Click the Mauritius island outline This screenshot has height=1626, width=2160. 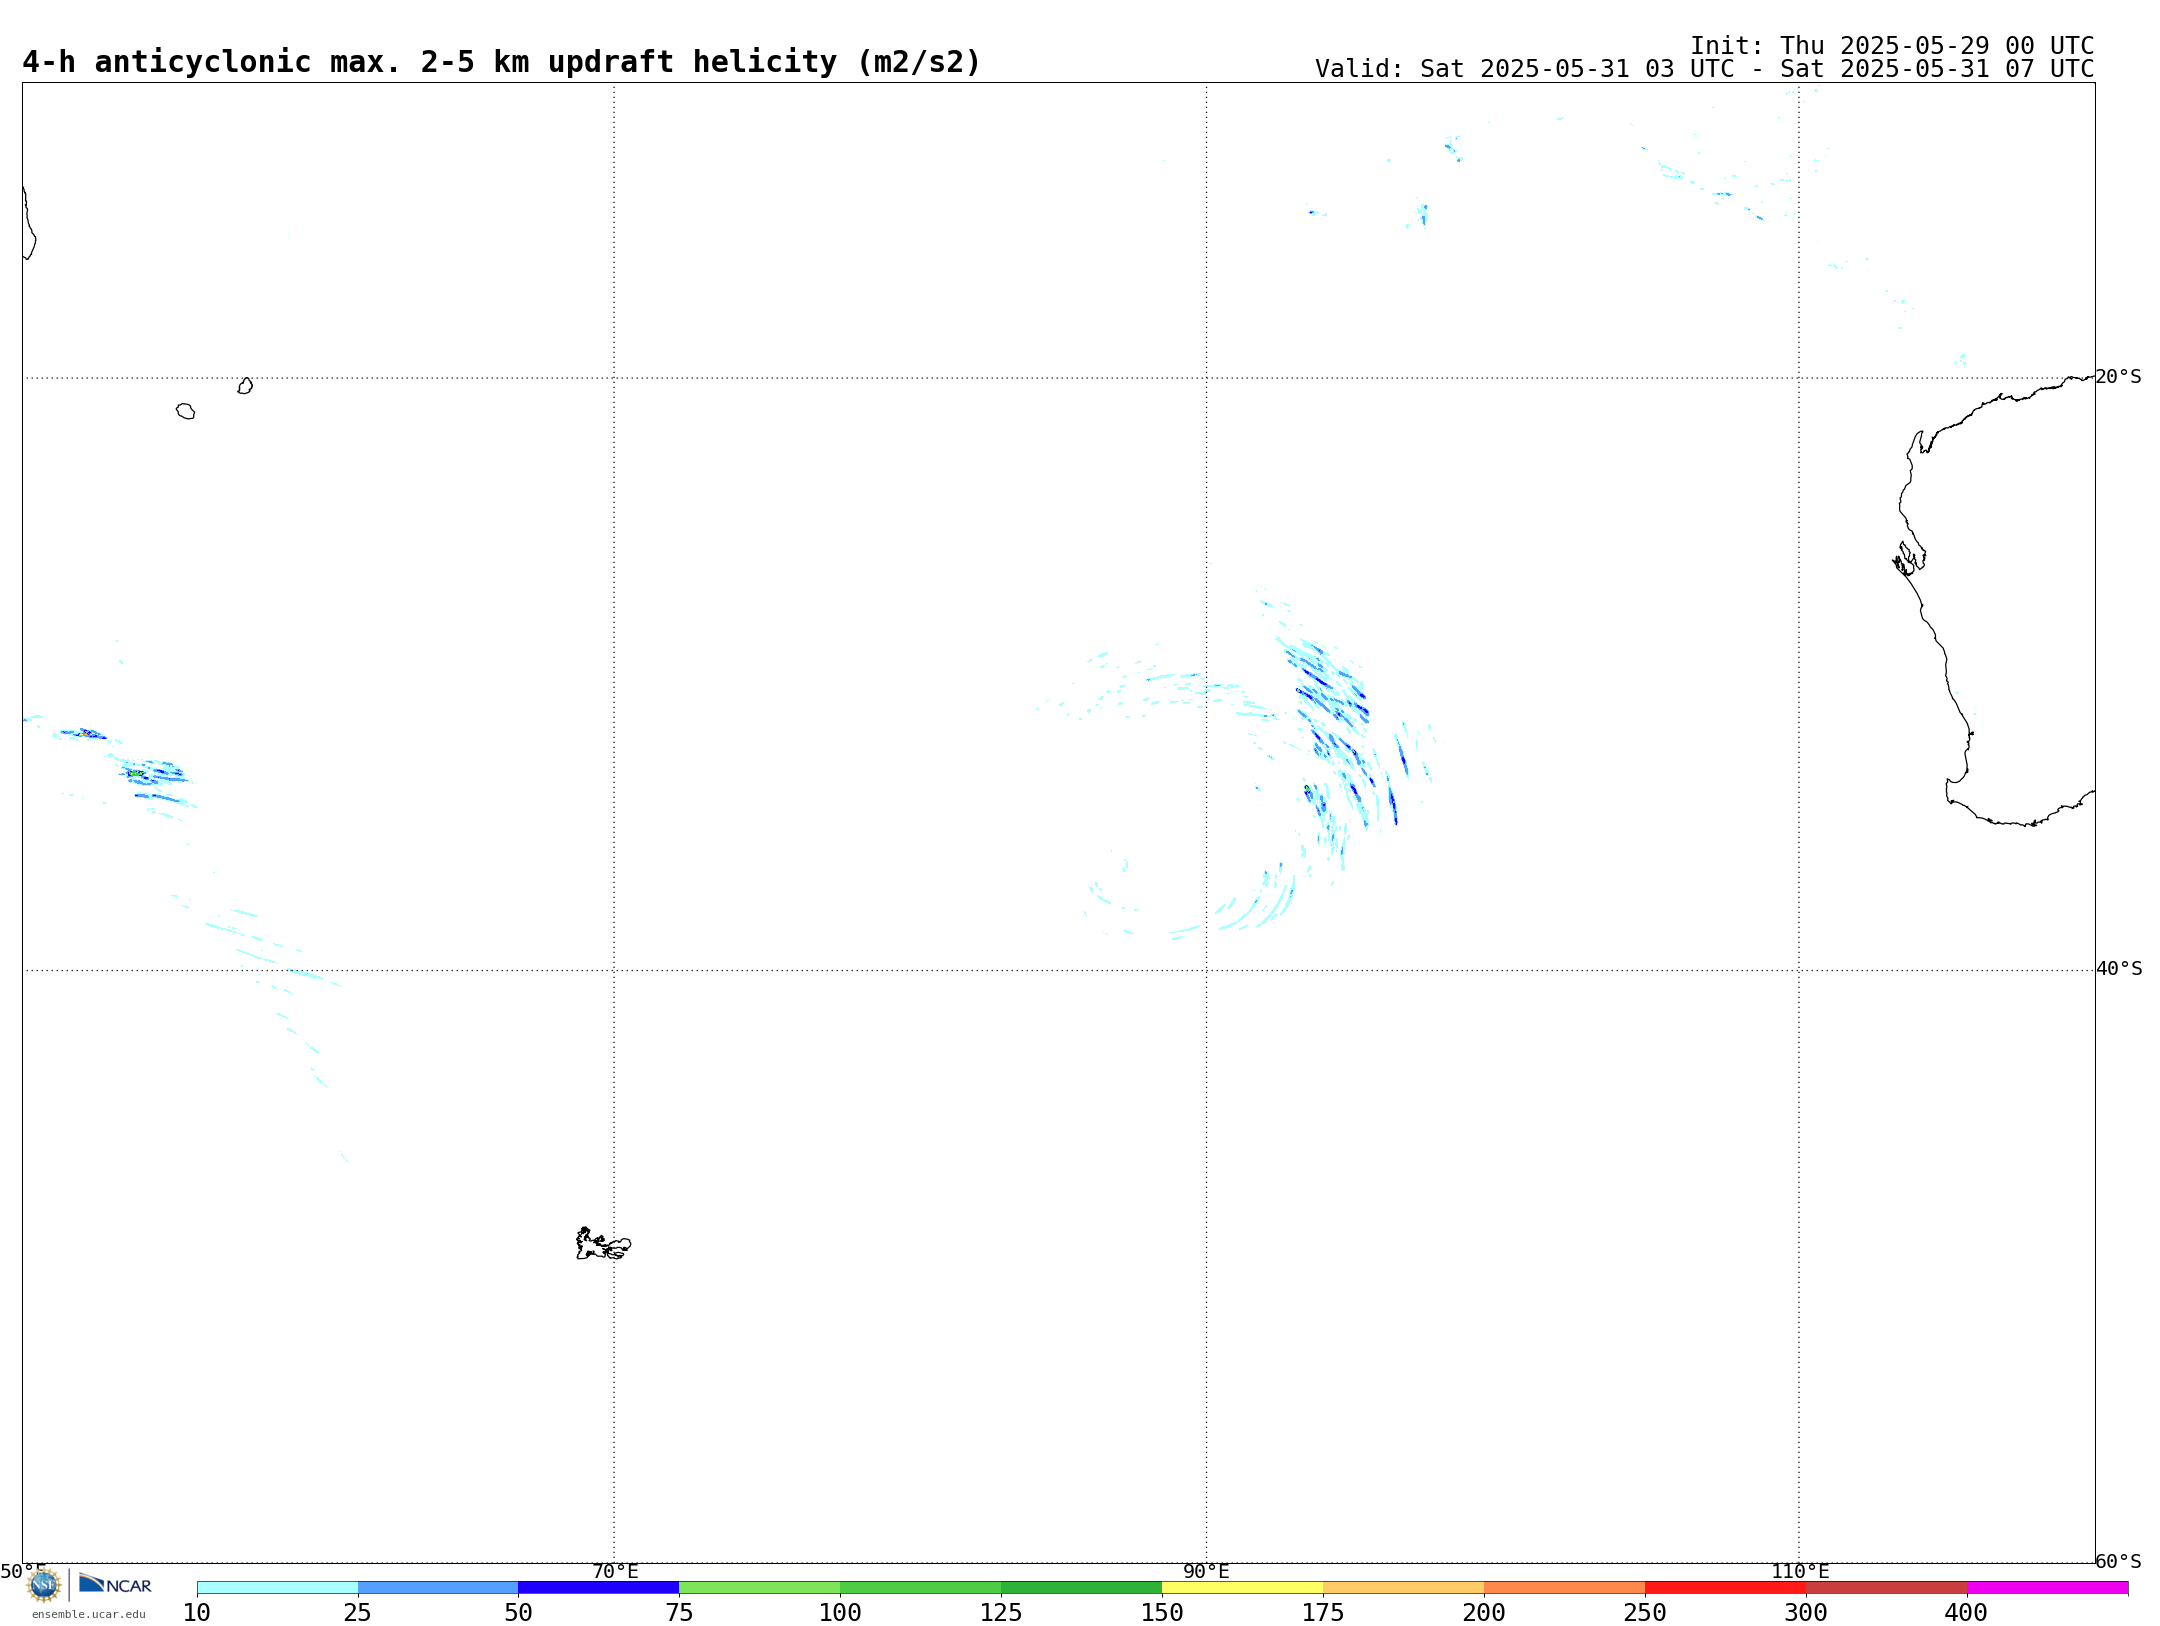click(x=245, y=386)
